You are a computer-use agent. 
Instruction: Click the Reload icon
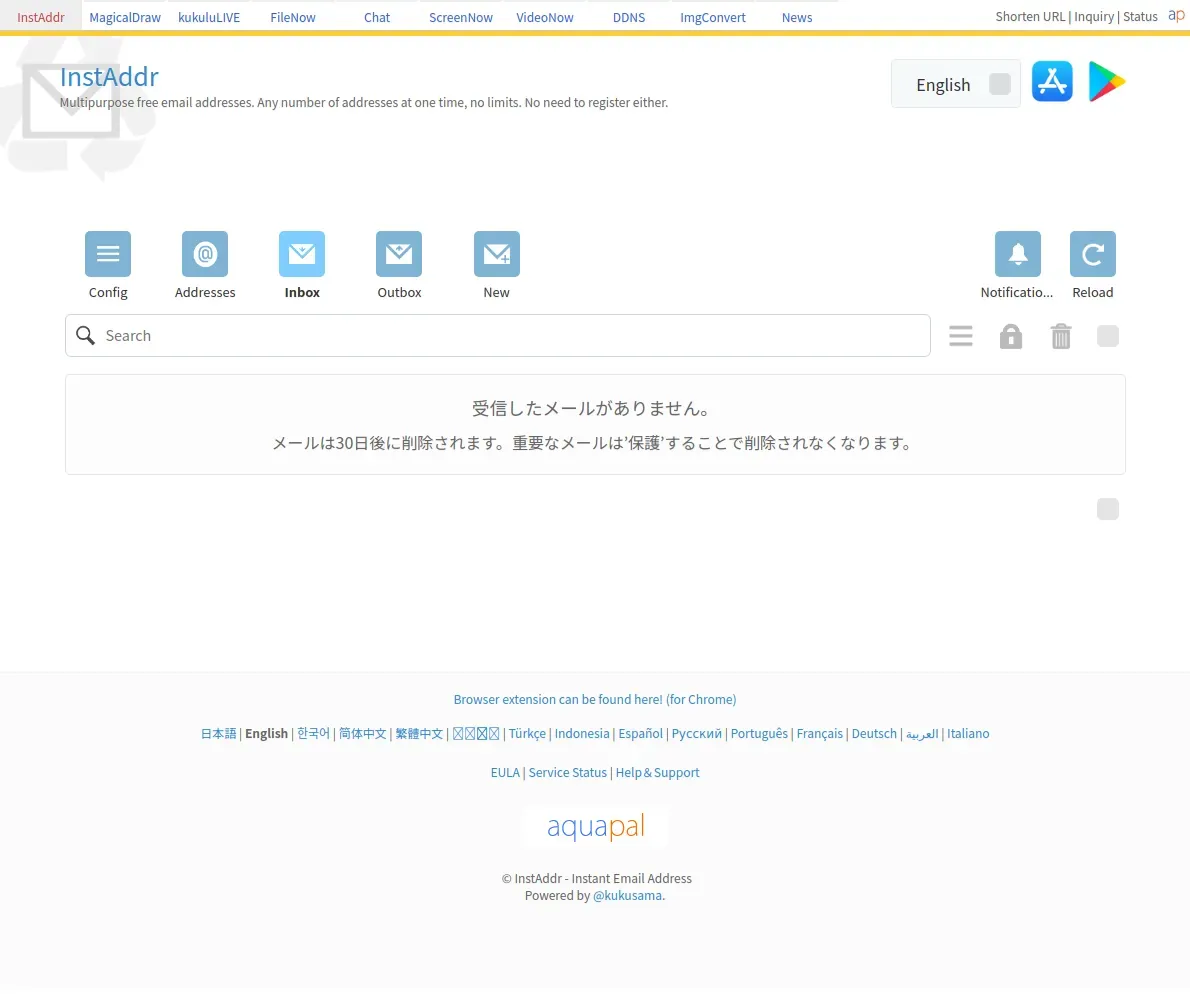tap(1093, 254)
